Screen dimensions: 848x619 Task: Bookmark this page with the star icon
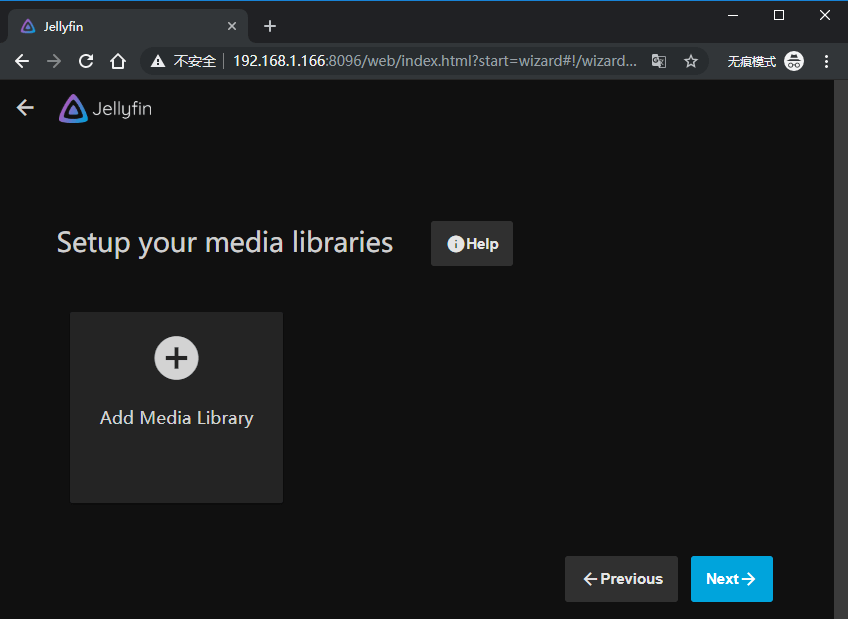(x=690, y=61)
